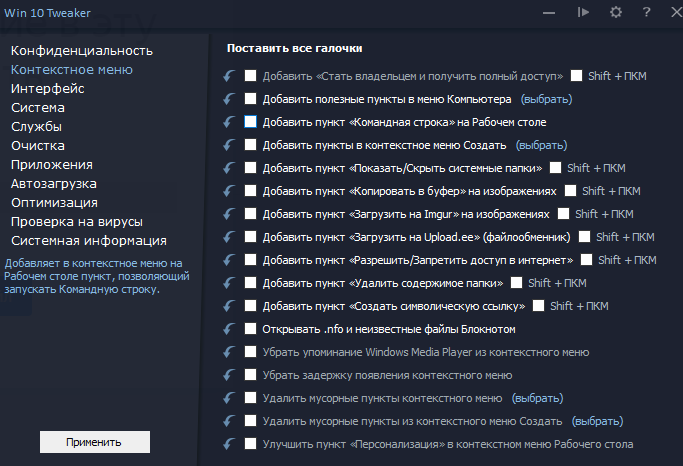Click undo arrow beside Windows Media Player option

[x=229, y=352]
